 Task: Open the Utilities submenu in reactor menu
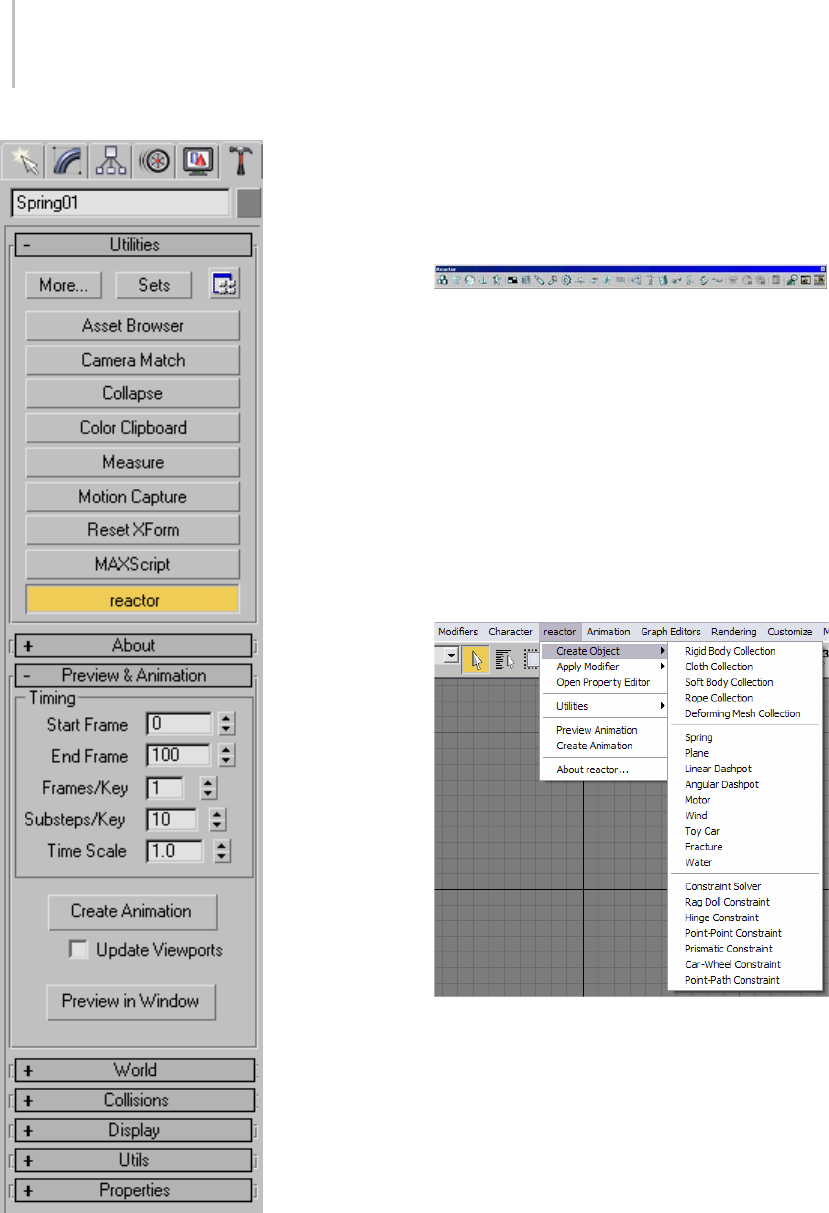pos(604,706)
